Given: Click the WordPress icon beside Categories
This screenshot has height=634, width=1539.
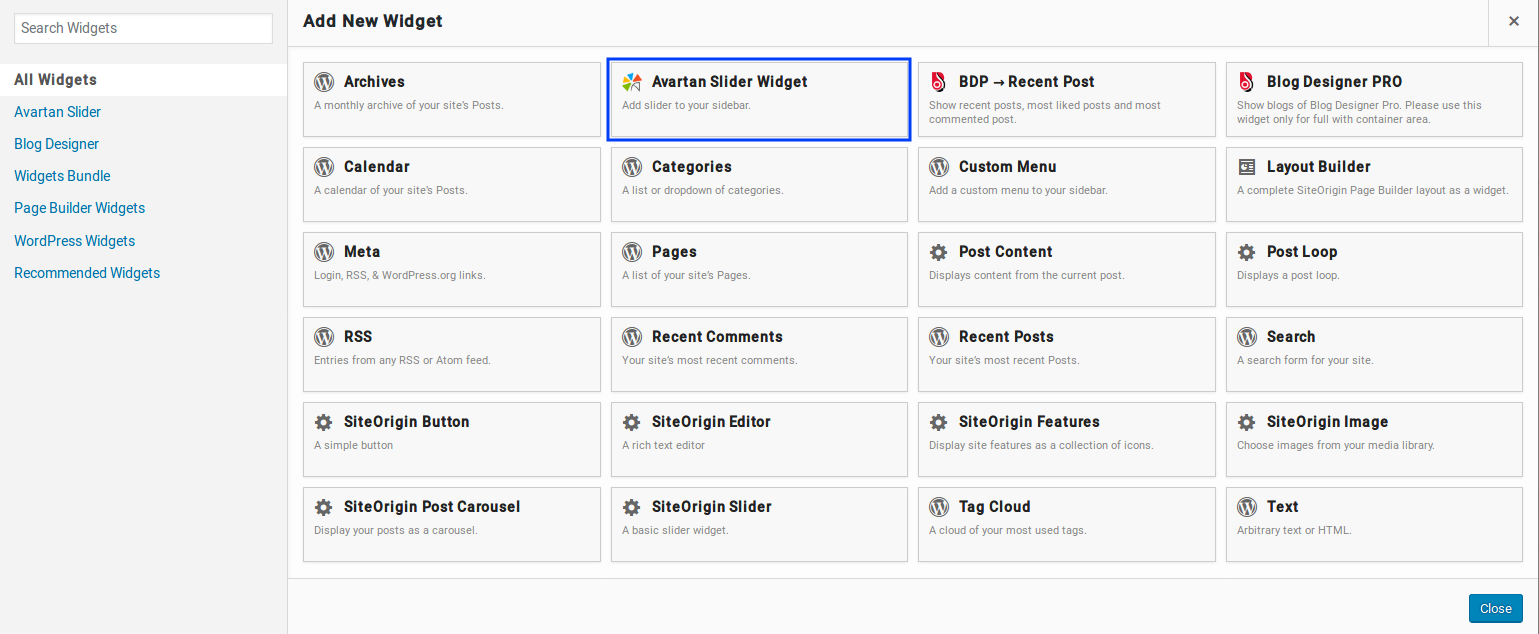Looking at the screenshot, I should coord(632,167).
